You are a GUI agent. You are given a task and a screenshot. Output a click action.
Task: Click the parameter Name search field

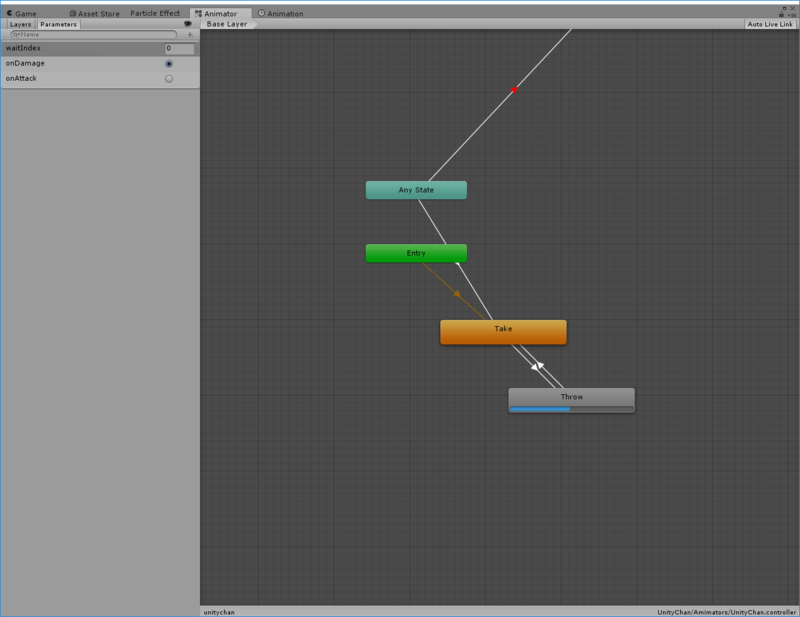94,35
